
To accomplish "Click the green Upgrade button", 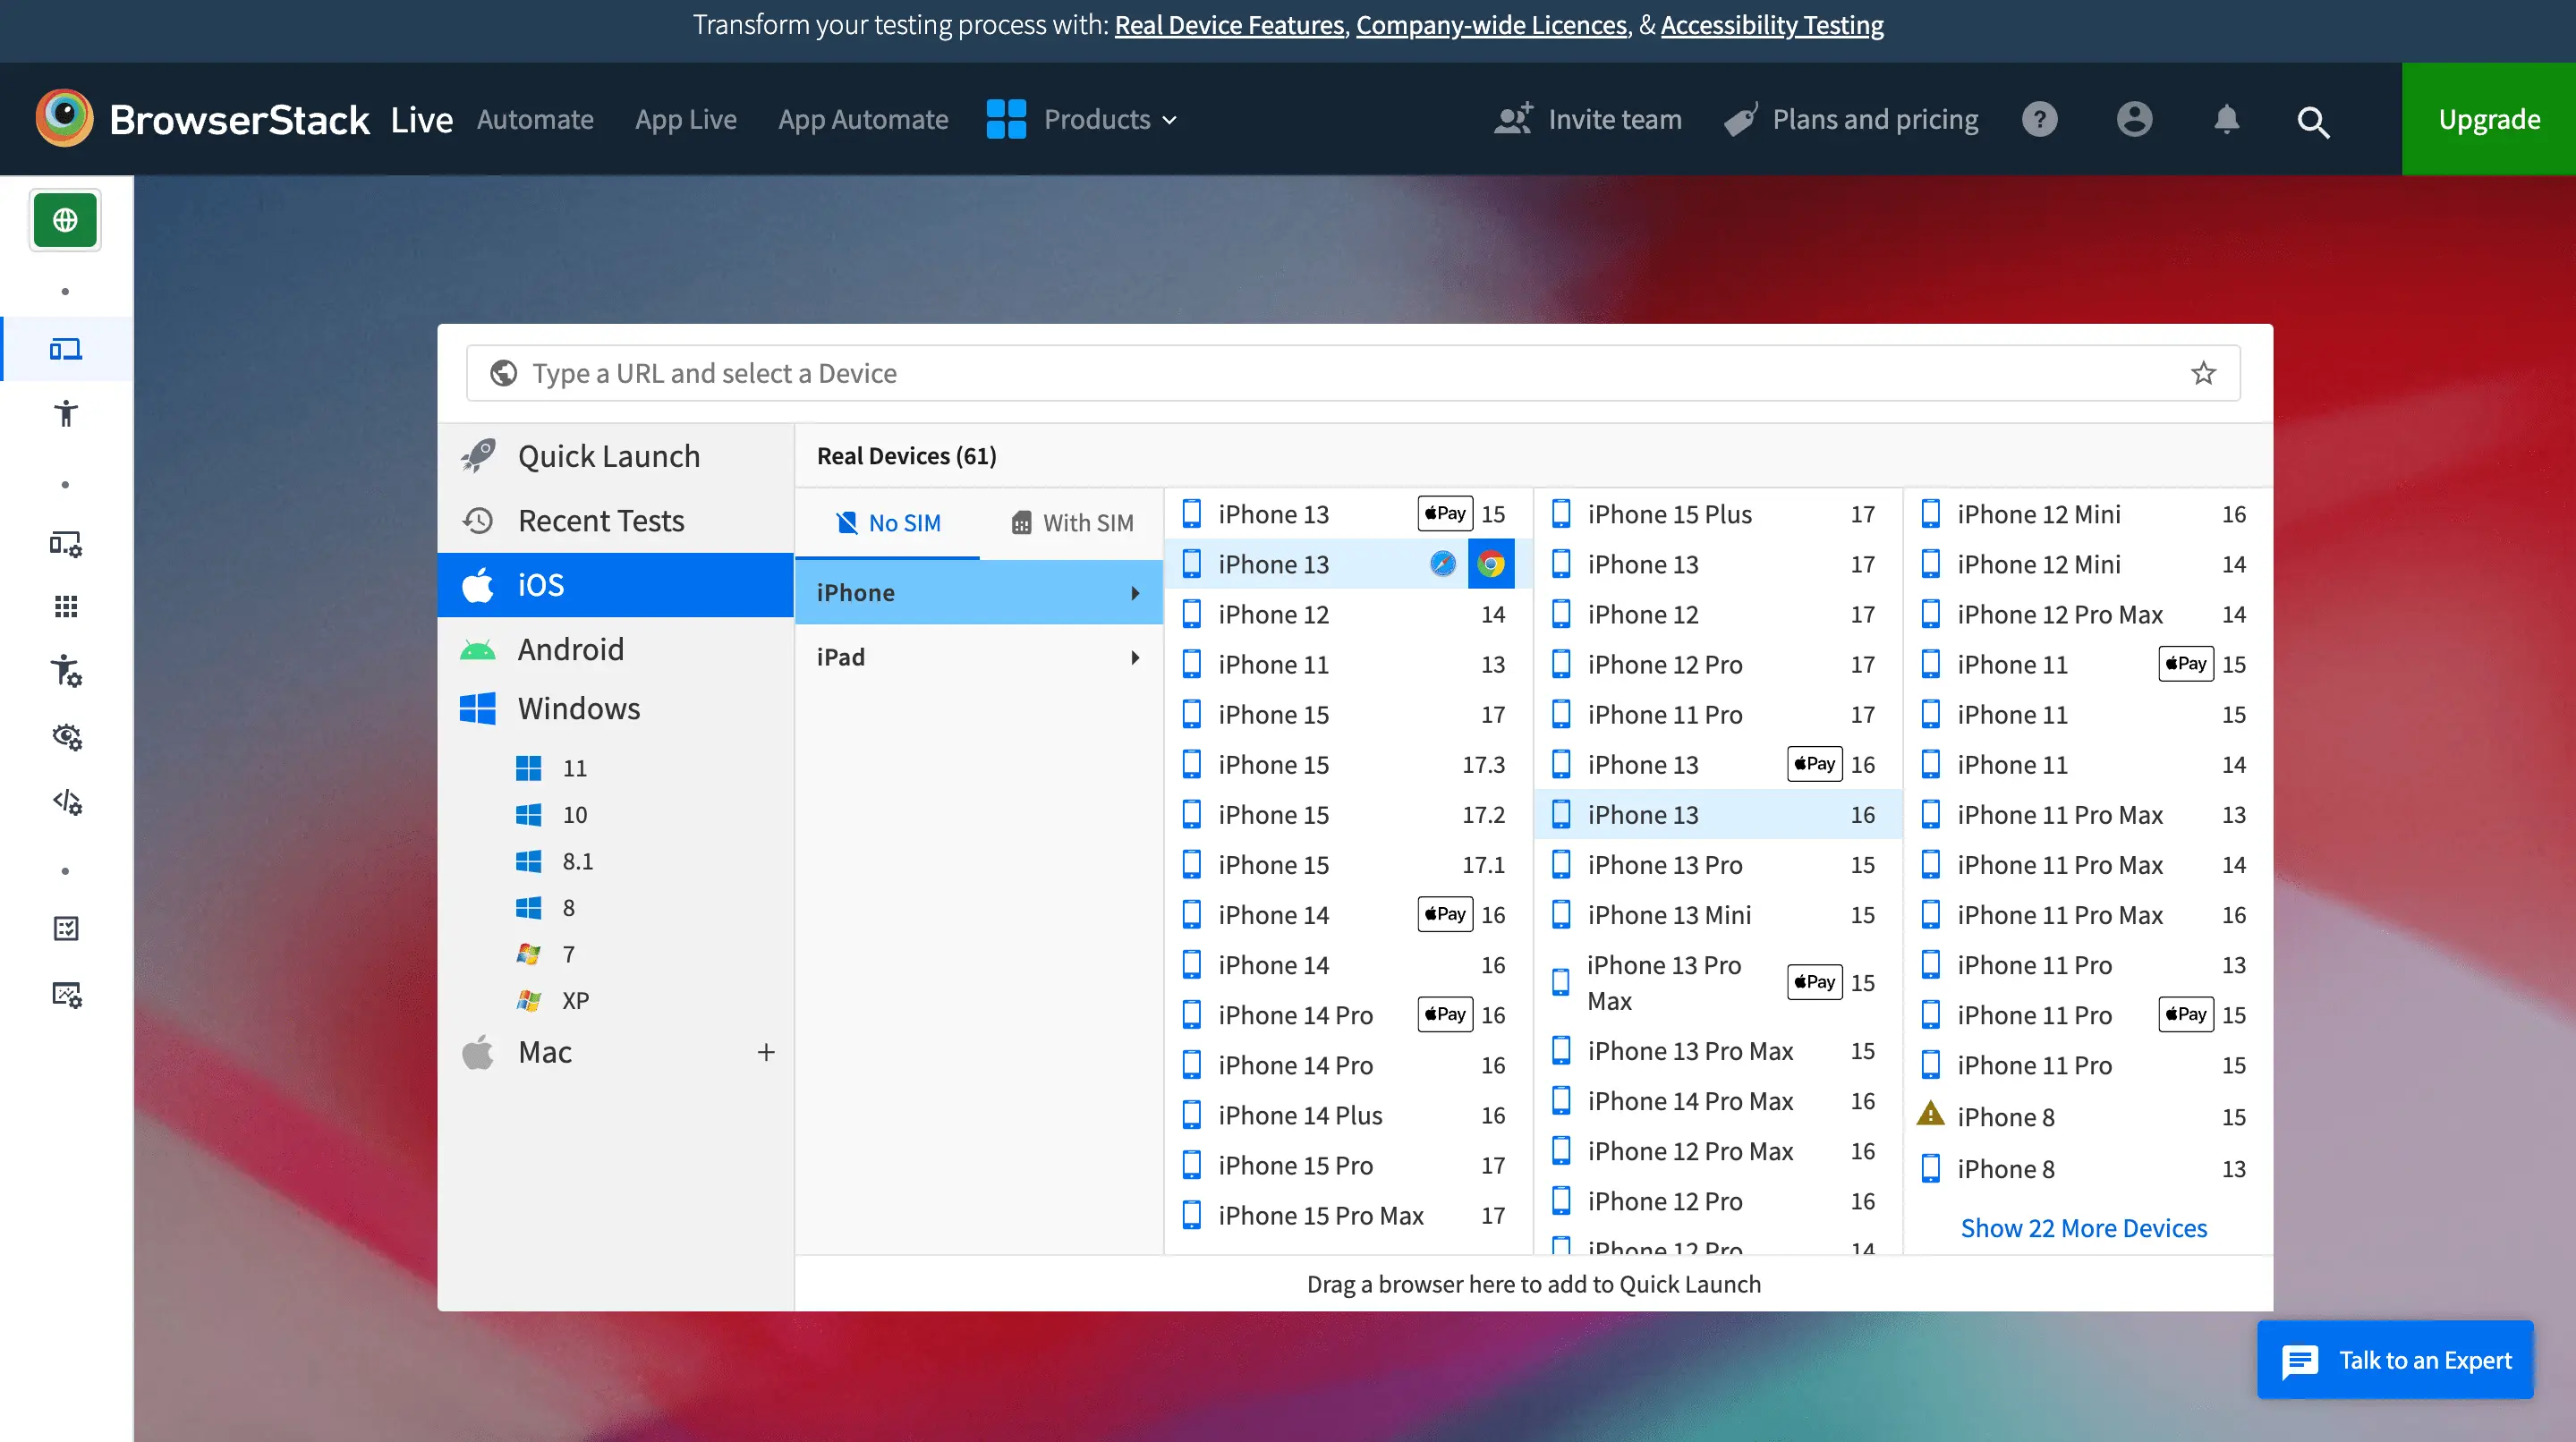I will [x=2488, y=119].
